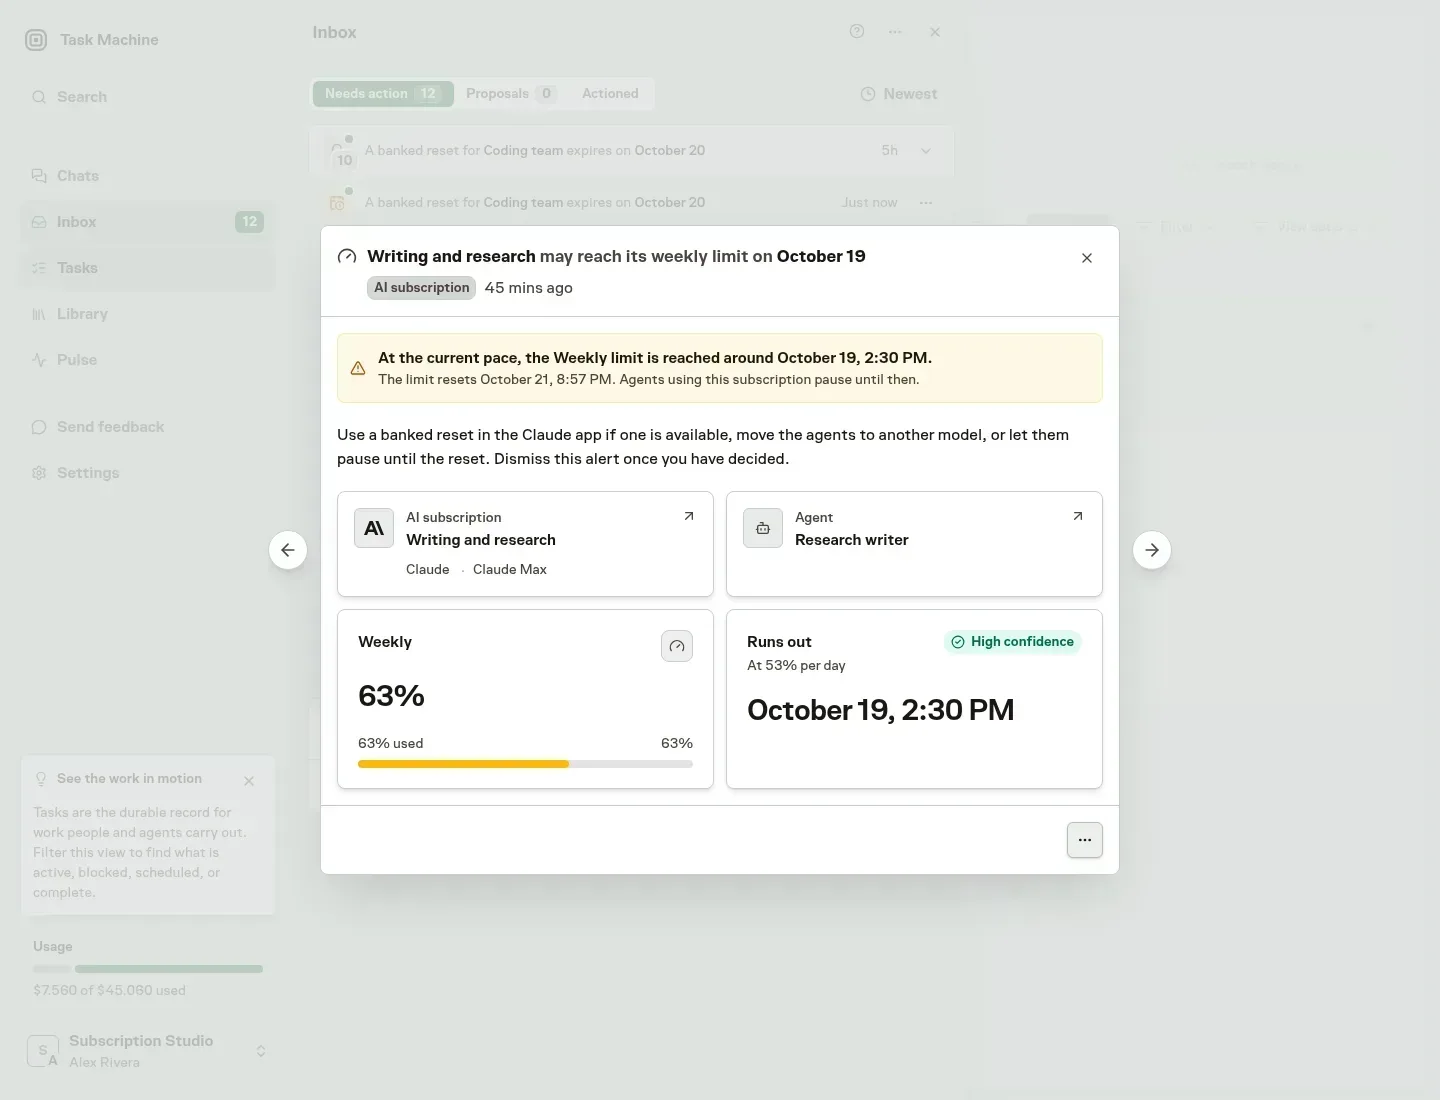The width and height of the screenshot is (1440, 1100).
Task: Click the text "October 19, 2:30 PM" in Runs out card
Action: [x=880, y=710]
